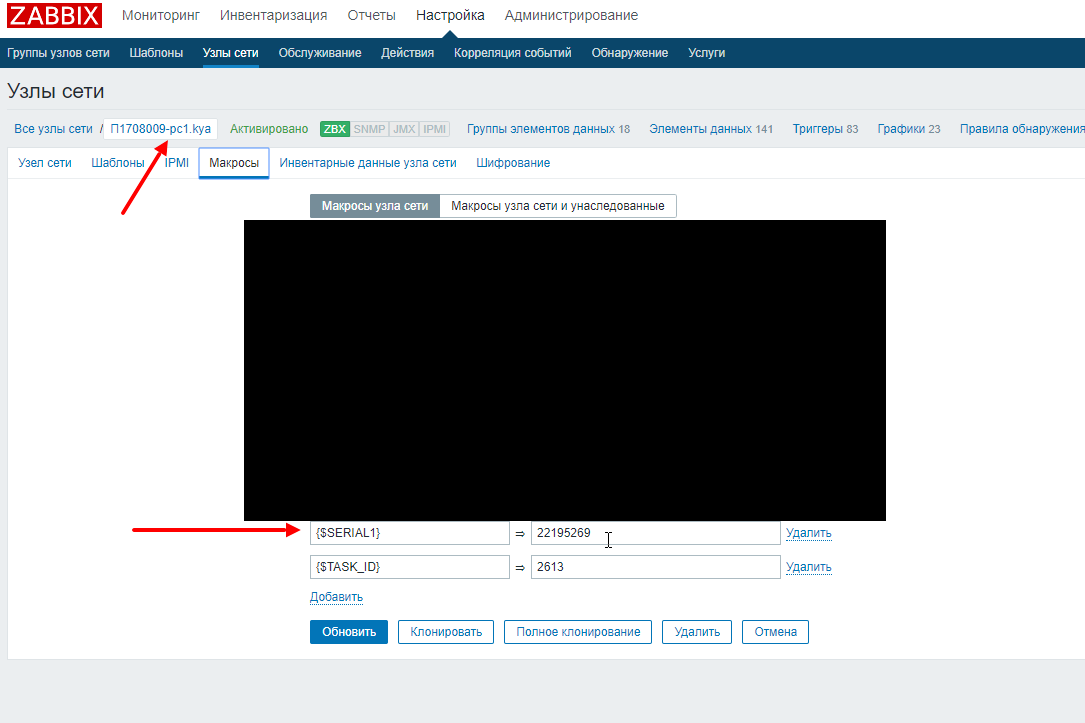1085x723 pixels.
Task: Open Элементы данных 141 link
Action: (711, 129)
